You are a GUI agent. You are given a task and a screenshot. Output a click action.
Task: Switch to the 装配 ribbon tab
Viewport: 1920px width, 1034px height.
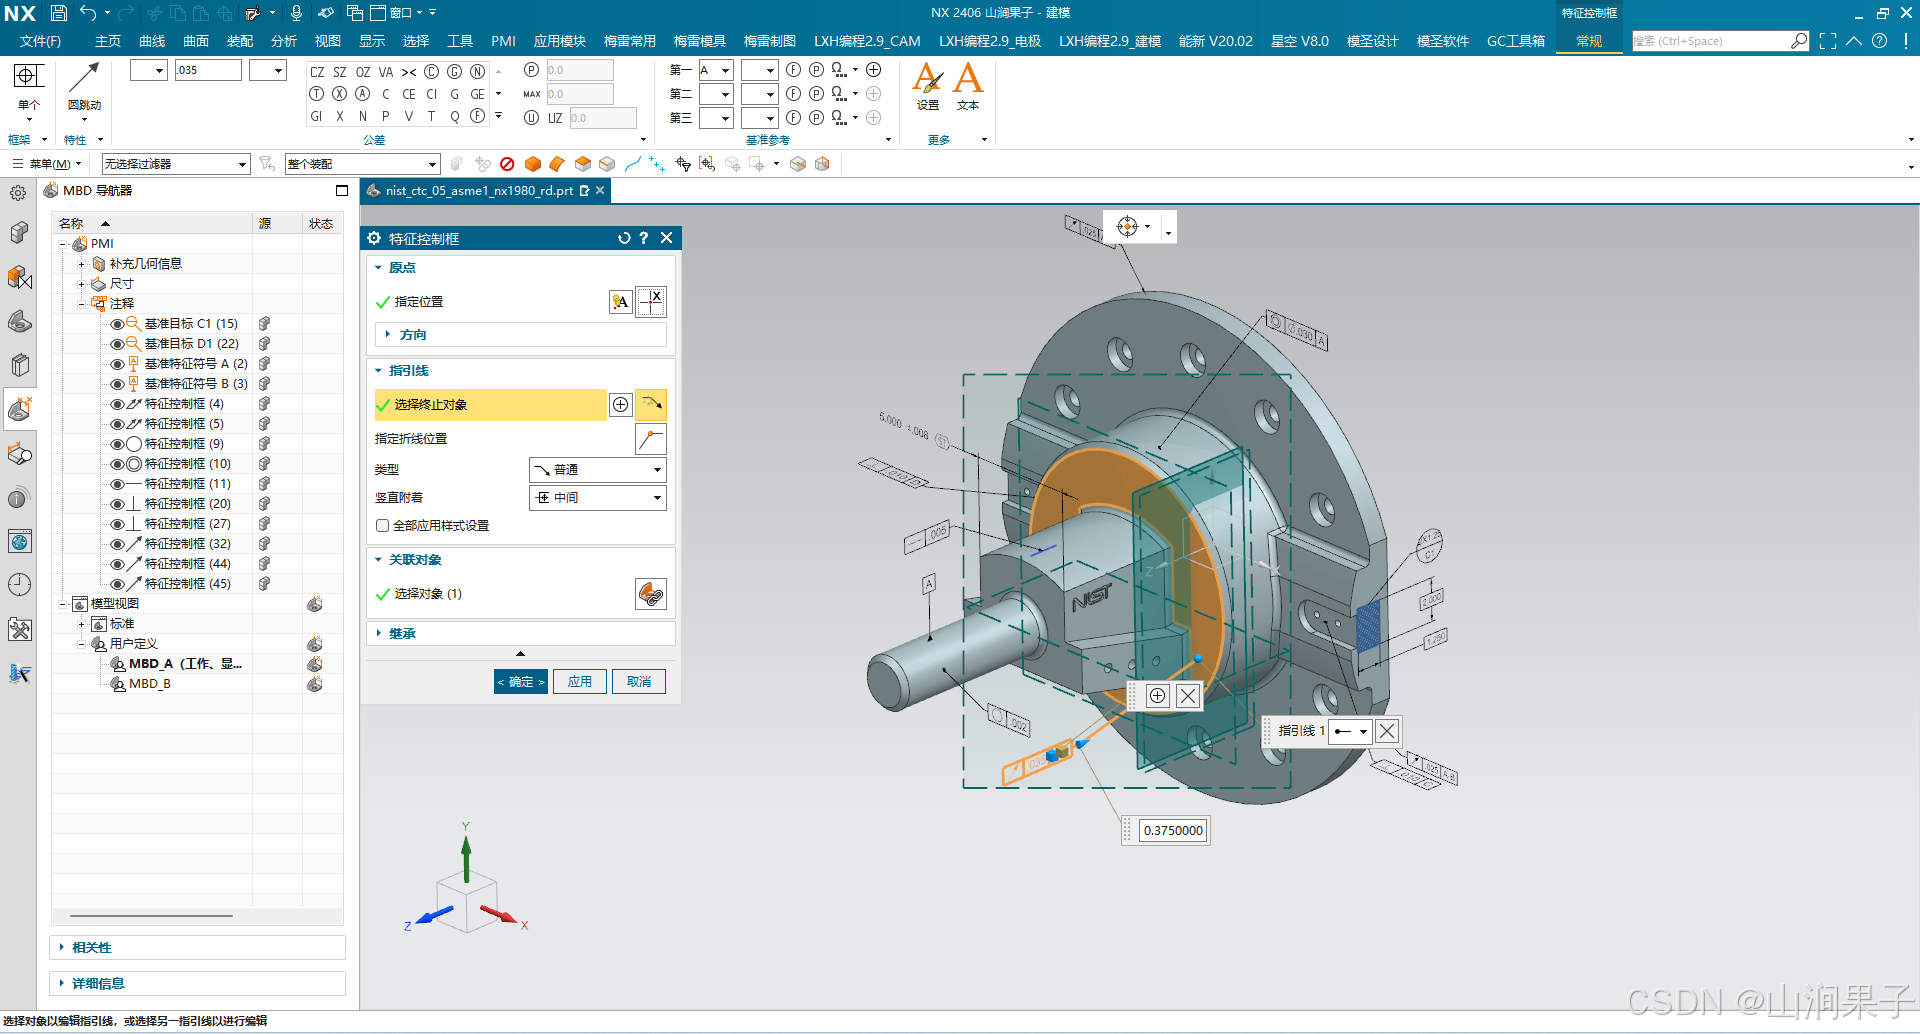point(240,41)
